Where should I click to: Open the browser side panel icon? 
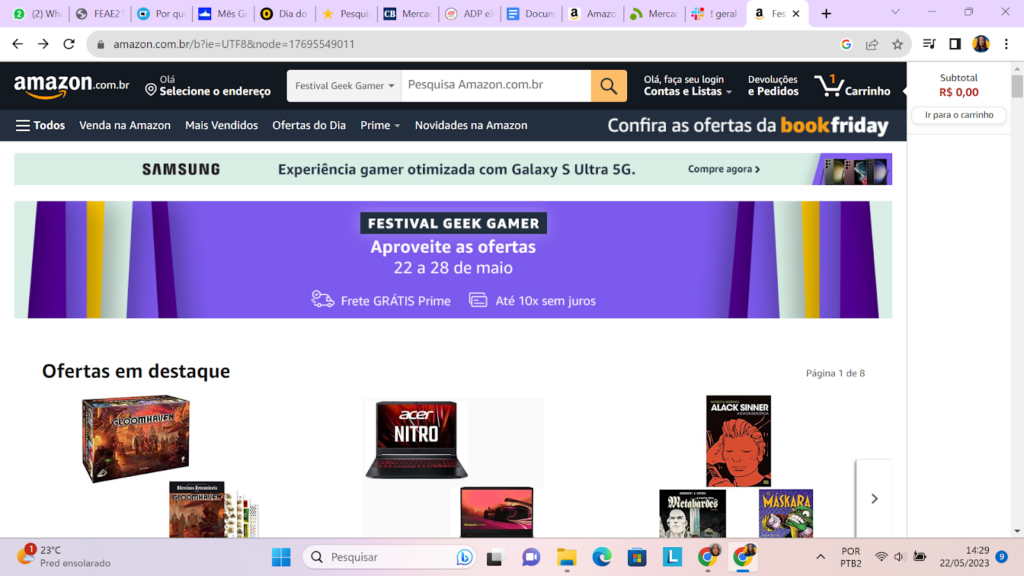(955, 44)
